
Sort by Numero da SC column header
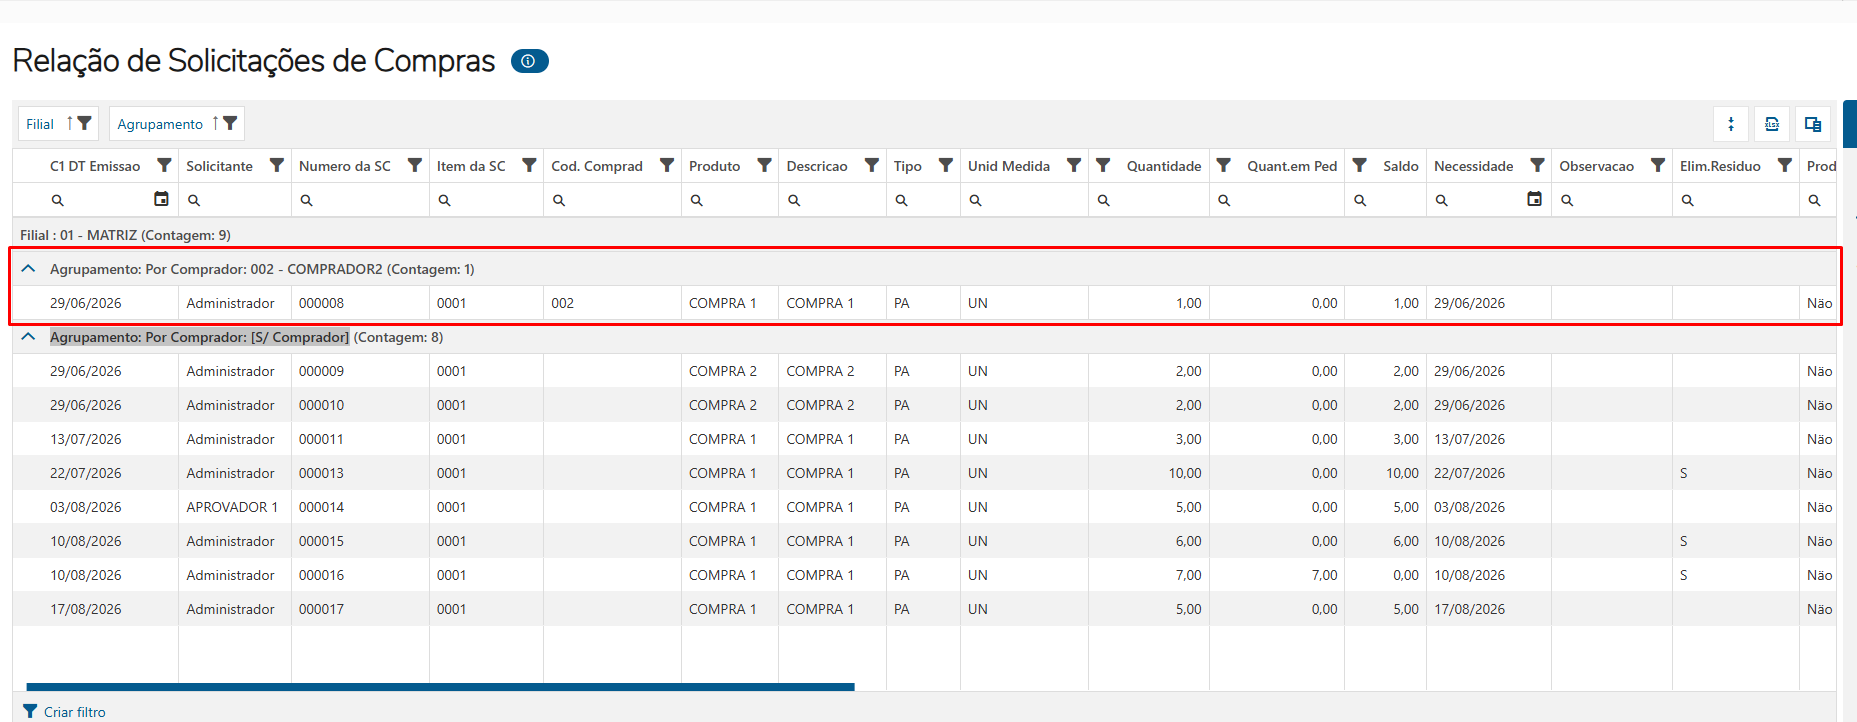pyautogui.click(x=345, y=166)
